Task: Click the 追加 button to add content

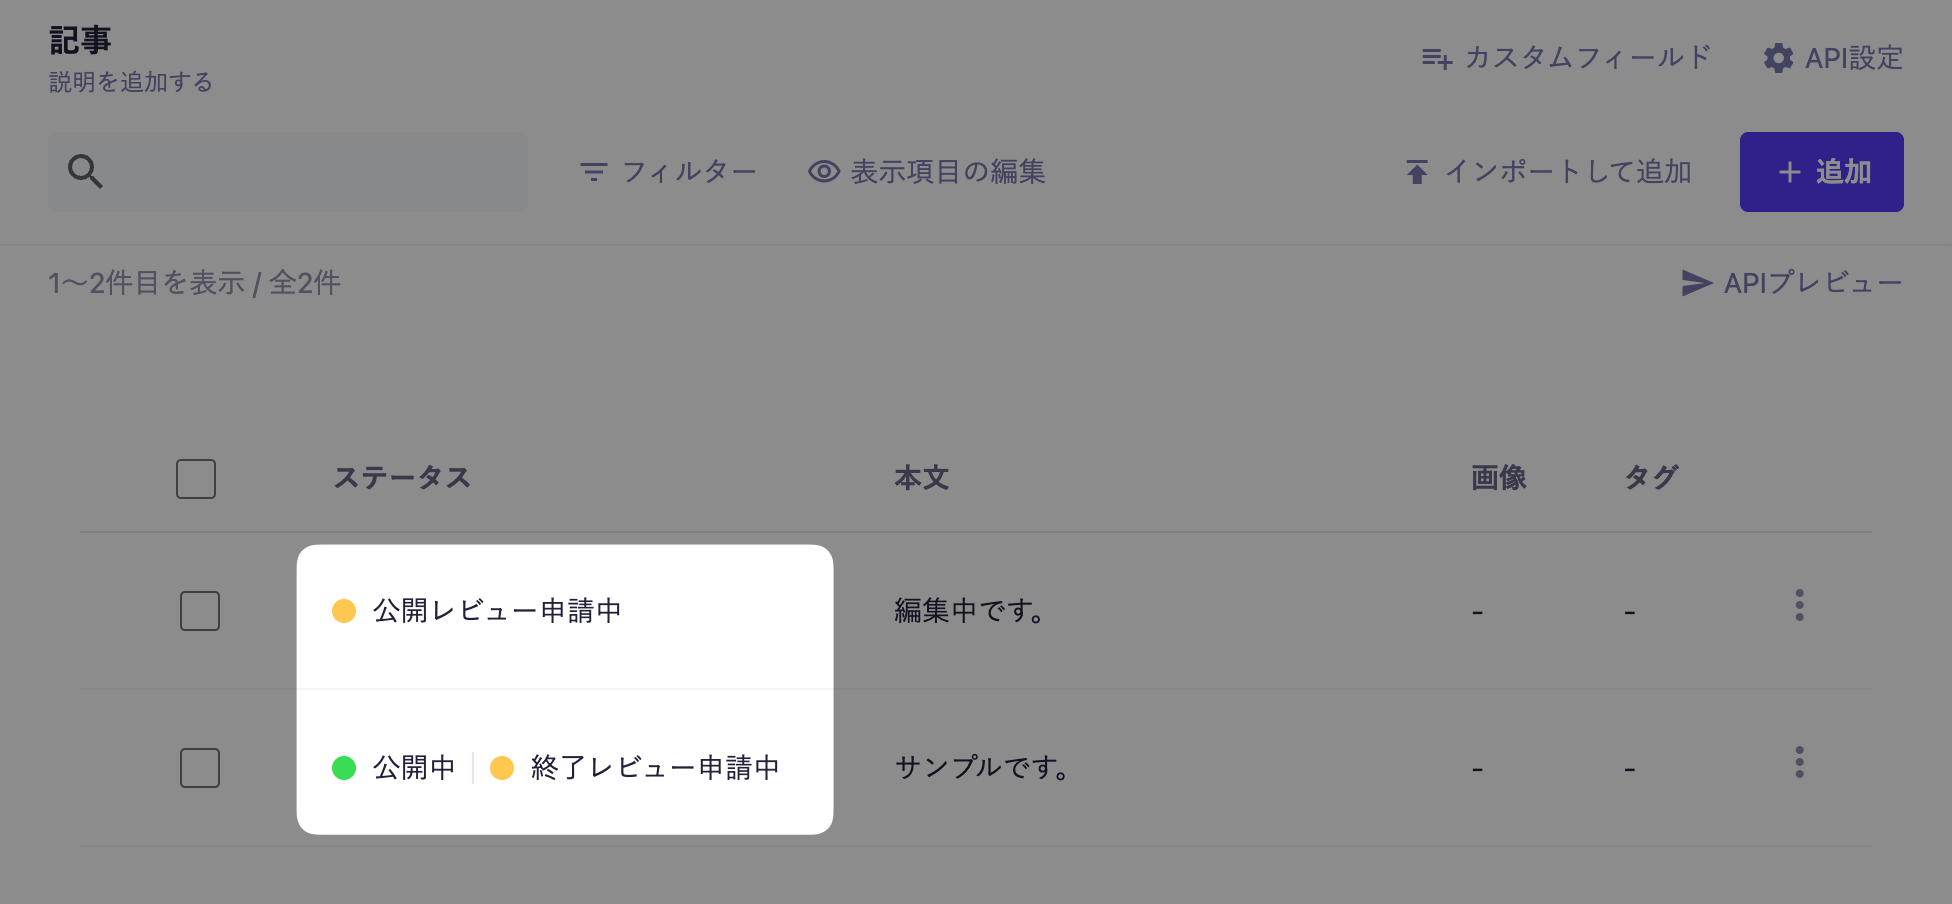Action: pyautogui.click(x=1821, y=171)
